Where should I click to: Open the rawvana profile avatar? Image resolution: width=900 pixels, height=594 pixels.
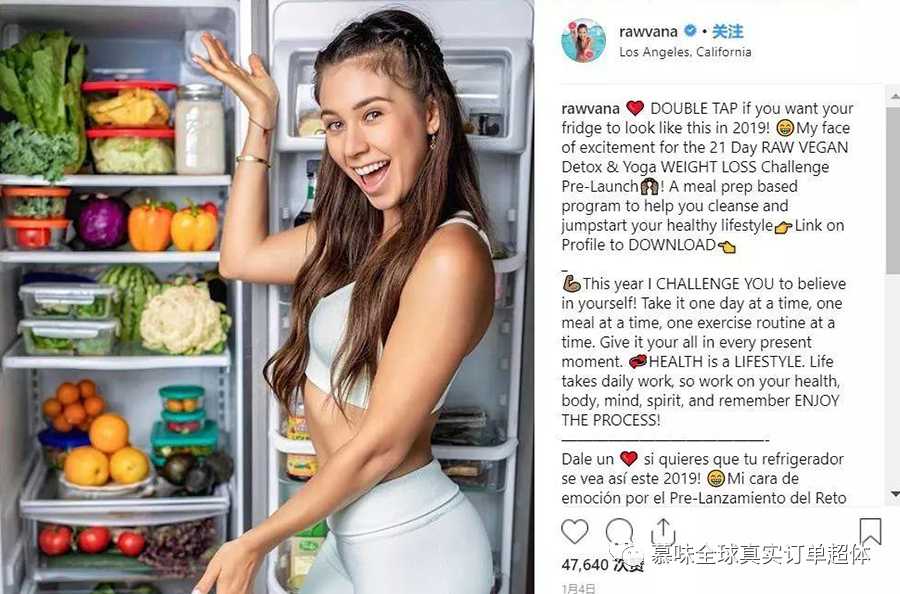tap(583, 41)
